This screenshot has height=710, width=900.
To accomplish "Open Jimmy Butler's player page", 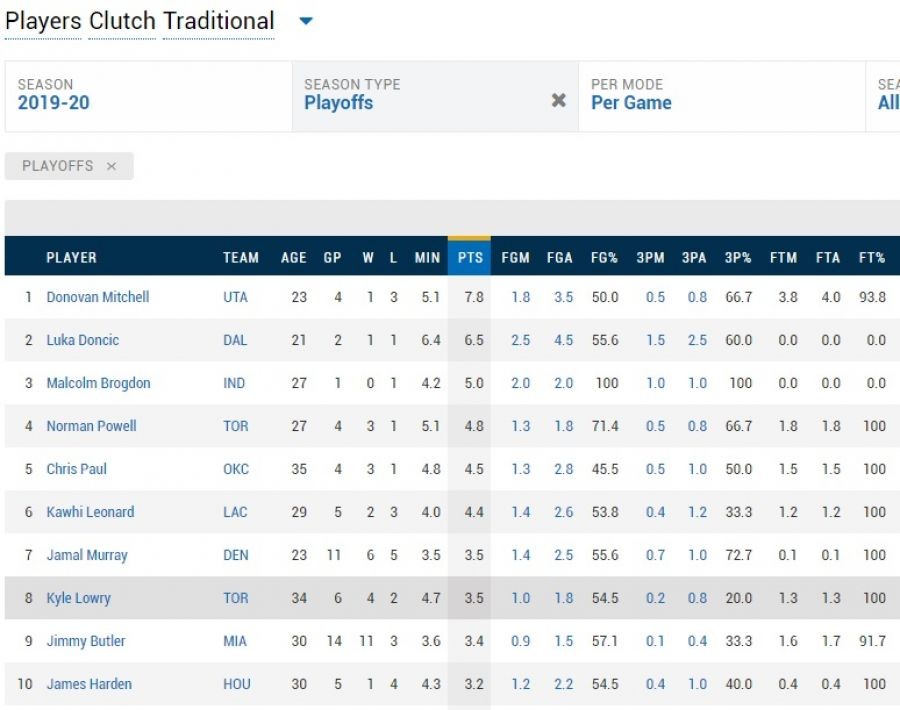I will pyautogui.click(x=86, y=641).
